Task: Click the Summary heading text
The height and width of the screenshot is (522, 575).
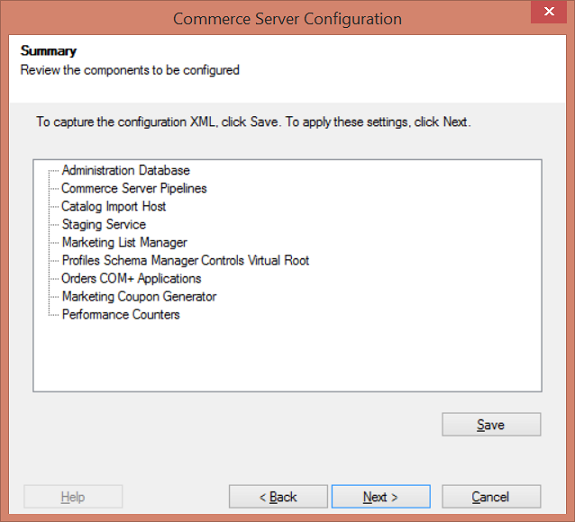Action: pyautogui.click(x=48, y=51)
